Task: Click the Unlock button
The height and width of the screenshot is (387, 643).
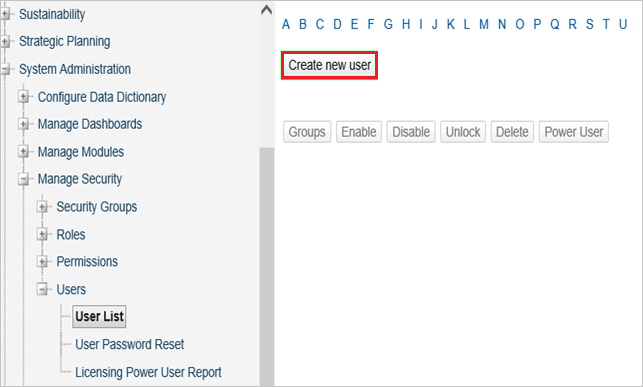Action: pyautogui.click(x=463, y=132)
